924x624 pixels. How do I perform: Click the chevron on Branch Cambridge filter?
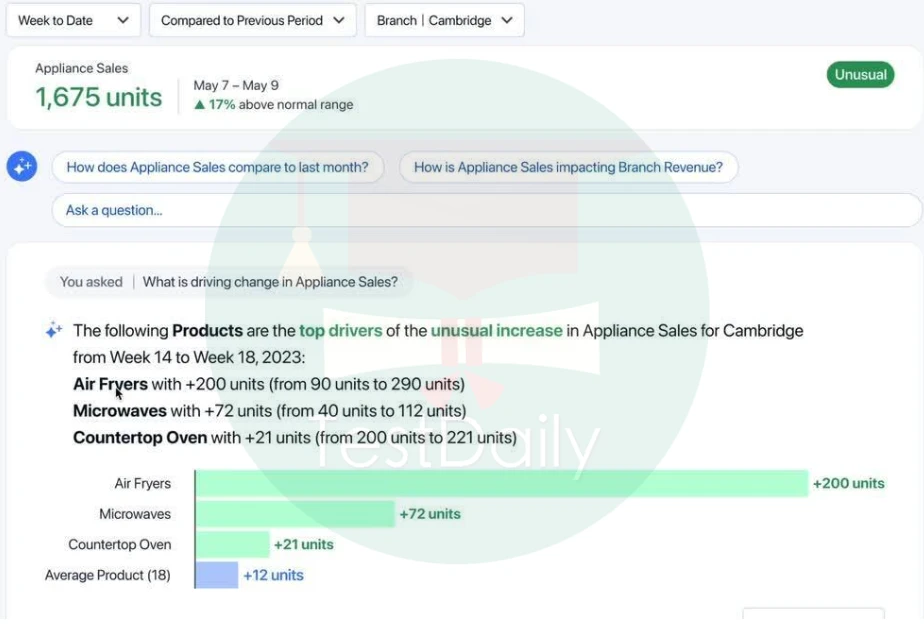tap(507, 20)
